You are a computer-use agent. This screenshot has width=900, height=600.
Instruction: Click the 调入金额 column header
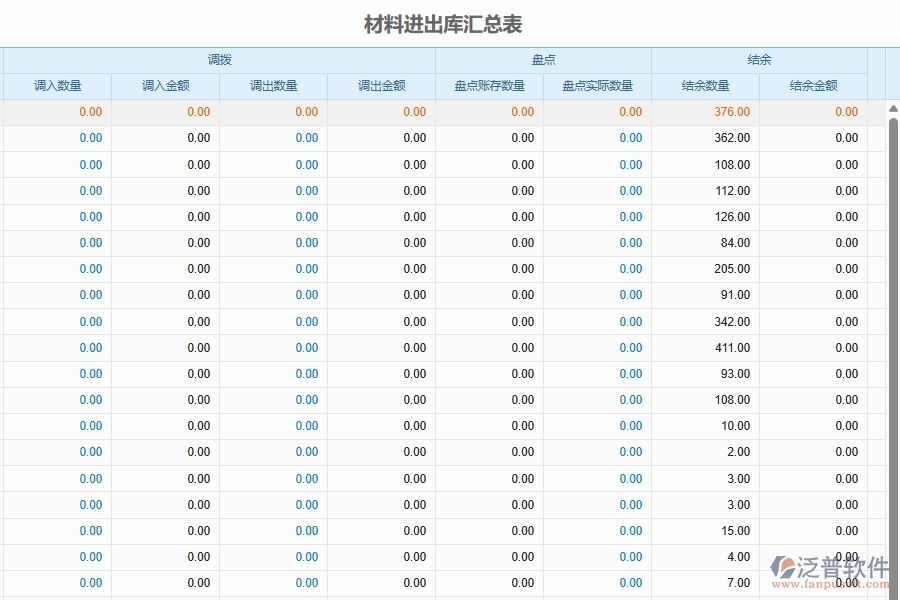[165, 86]
